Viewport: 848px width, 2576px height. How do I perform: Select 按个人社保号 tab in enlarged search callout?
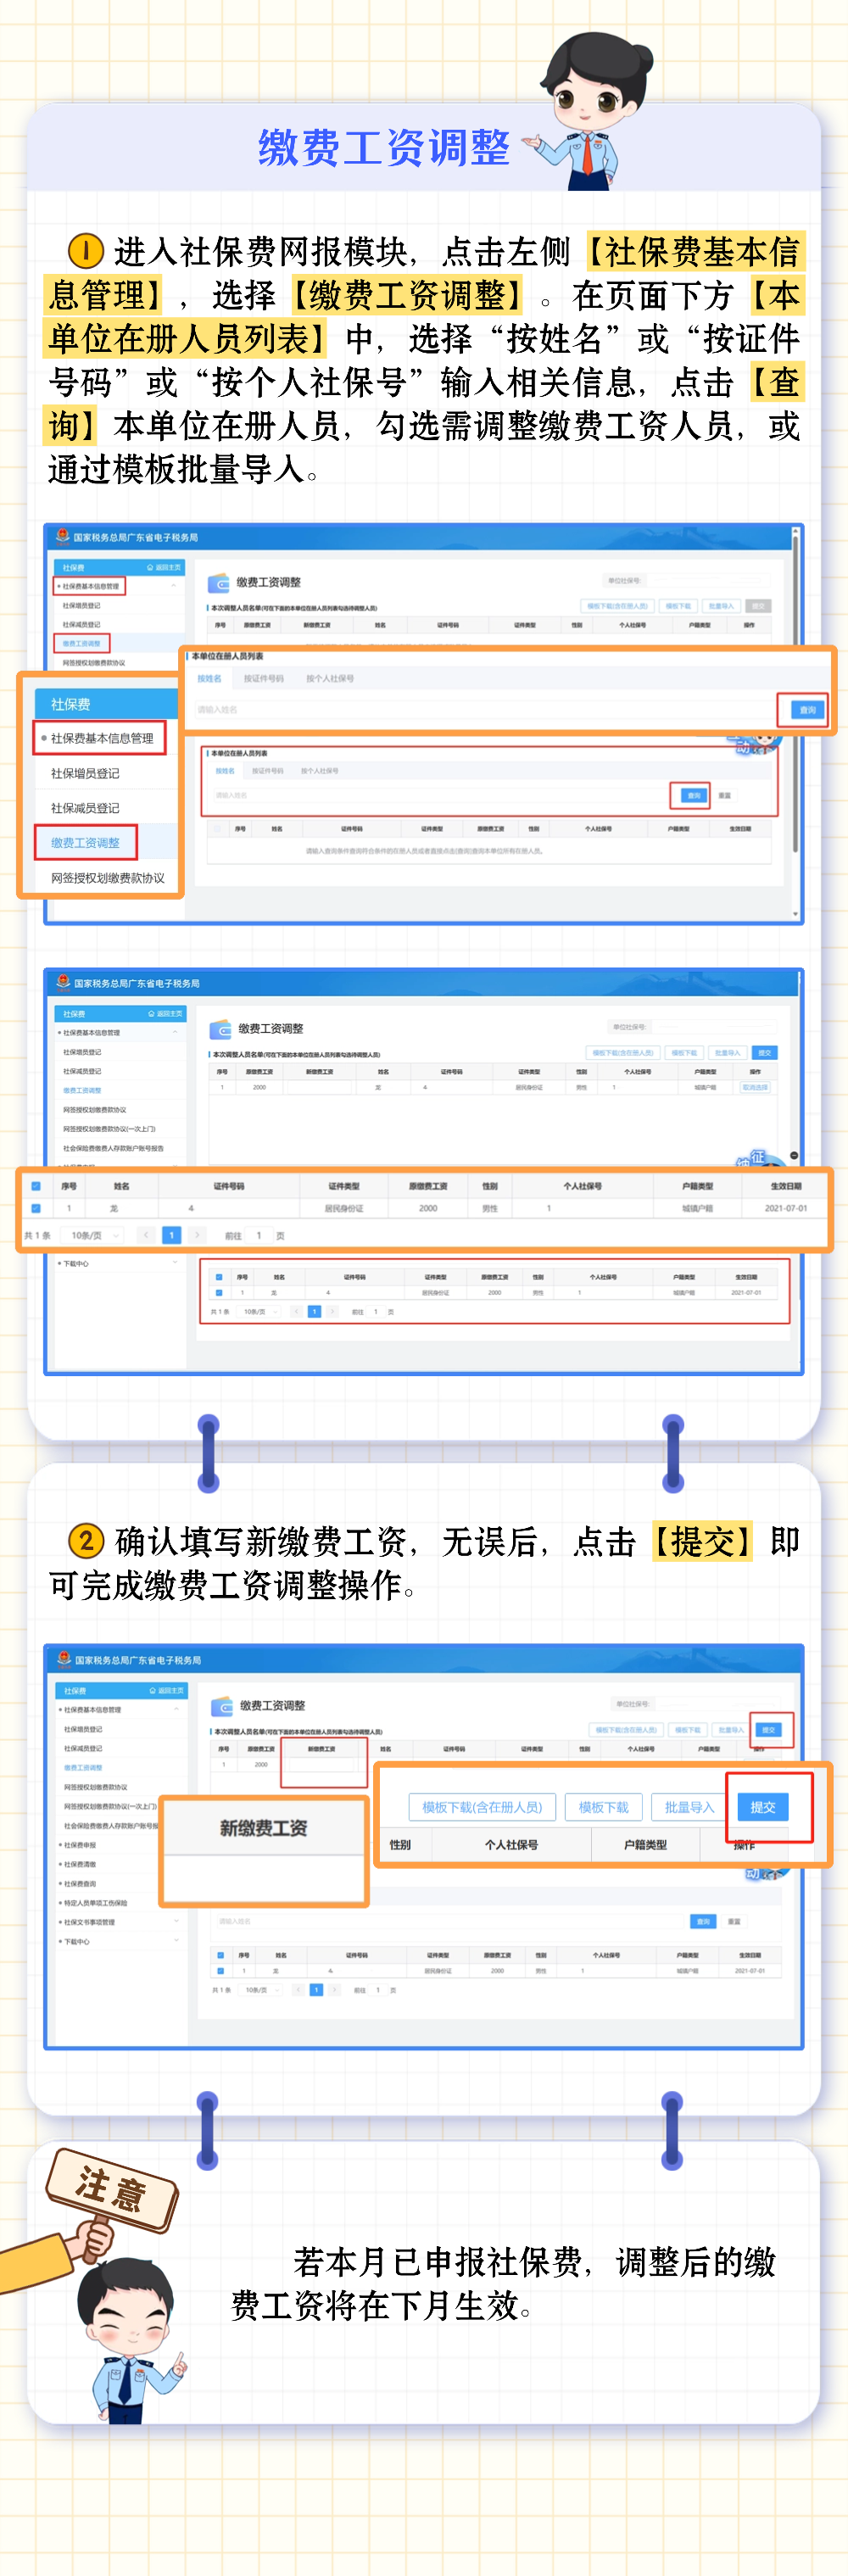(329, 678)
